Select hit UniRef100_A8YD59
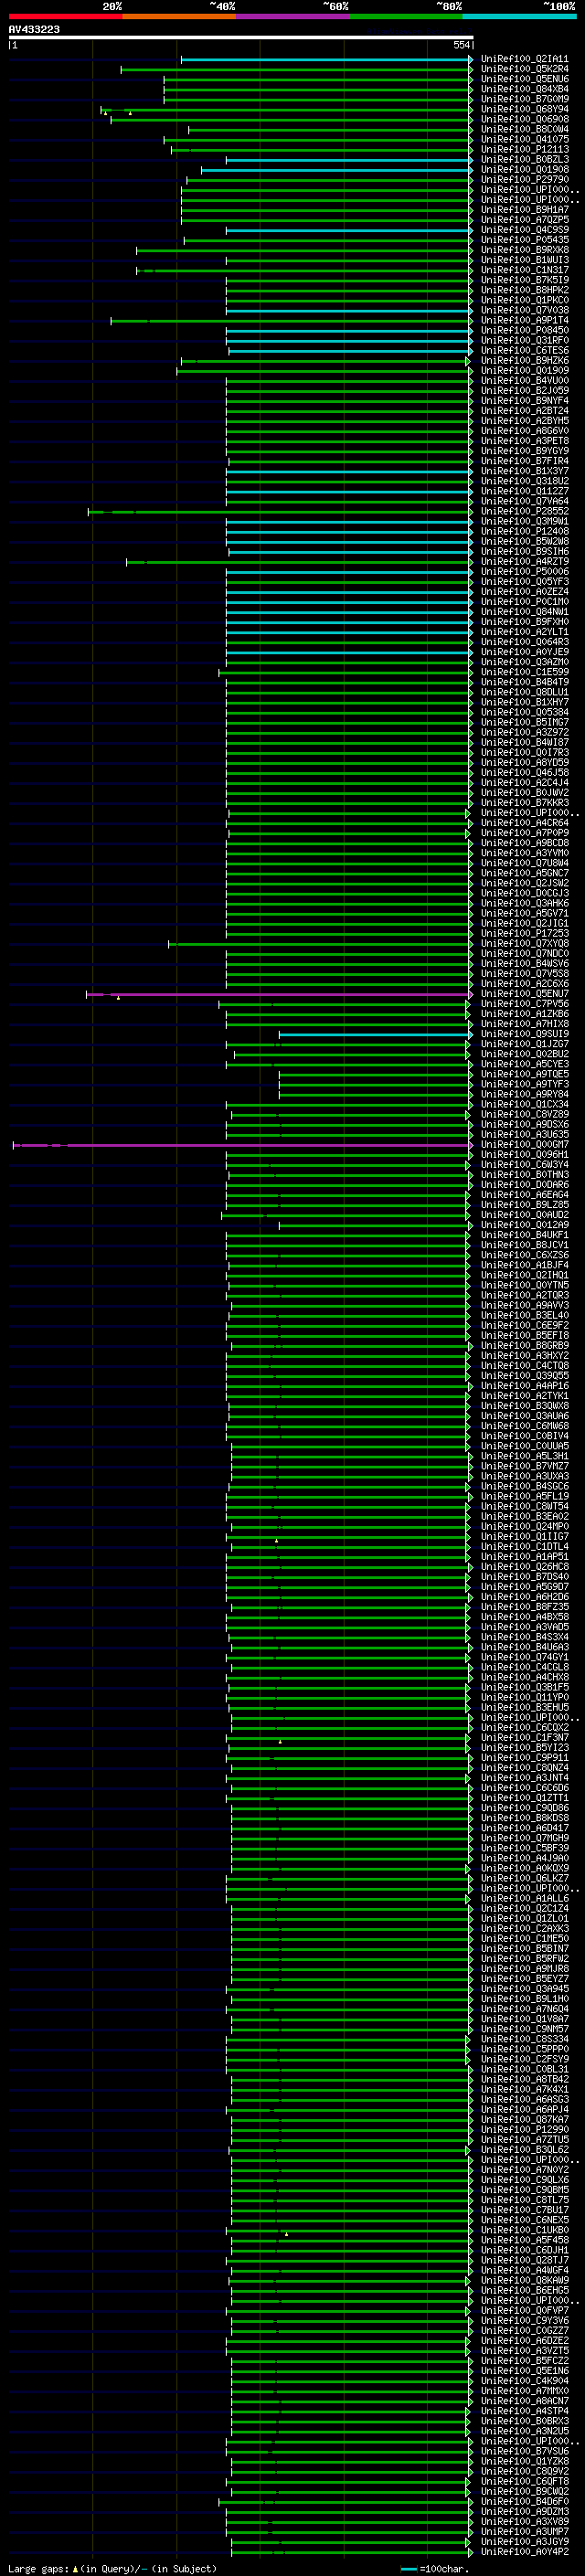 (x=524, y=763)
